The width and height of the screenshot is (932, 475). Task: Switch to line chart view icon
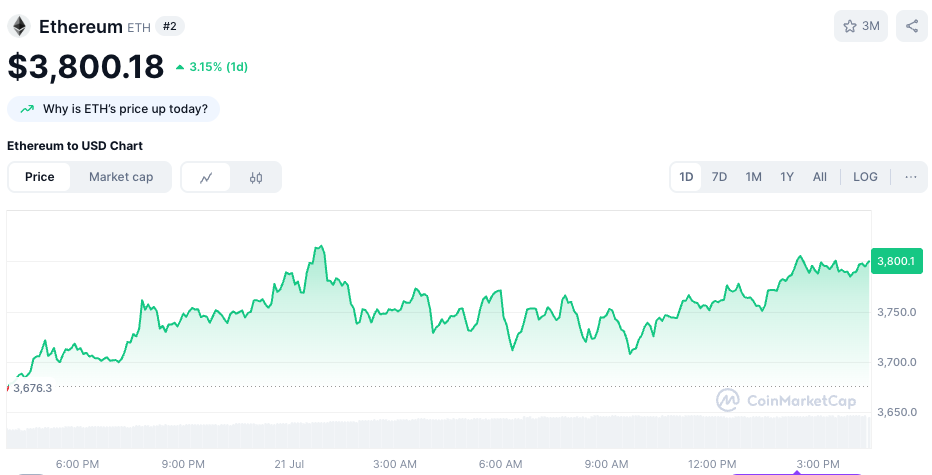pyautogui.click(x=206, y=177)
